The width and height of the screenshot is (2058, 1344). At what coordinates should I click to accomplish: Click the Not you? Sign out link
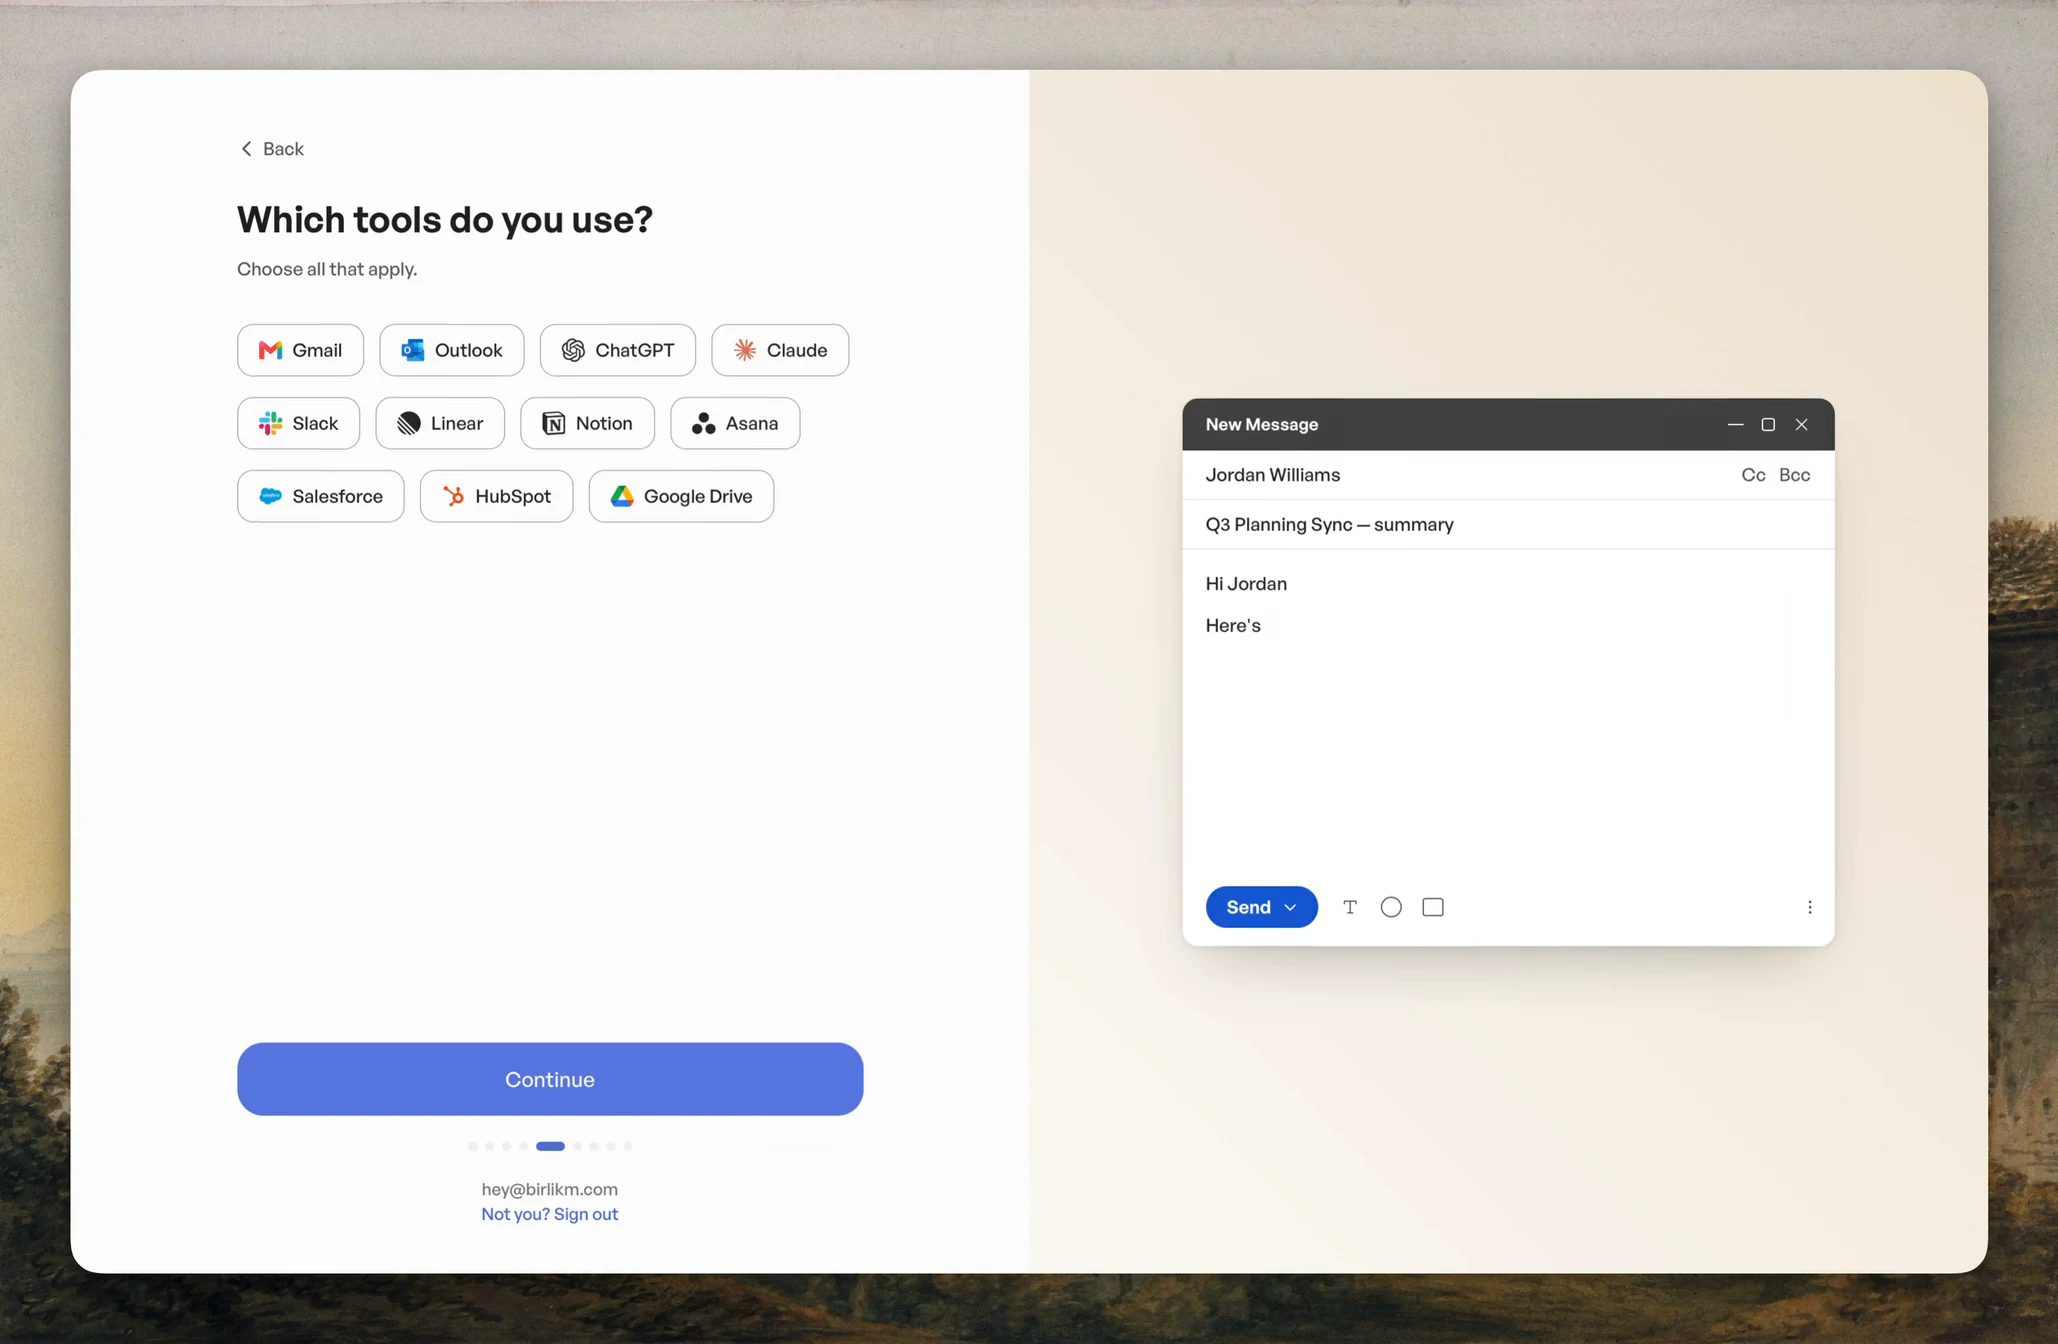click(550, 1214)
